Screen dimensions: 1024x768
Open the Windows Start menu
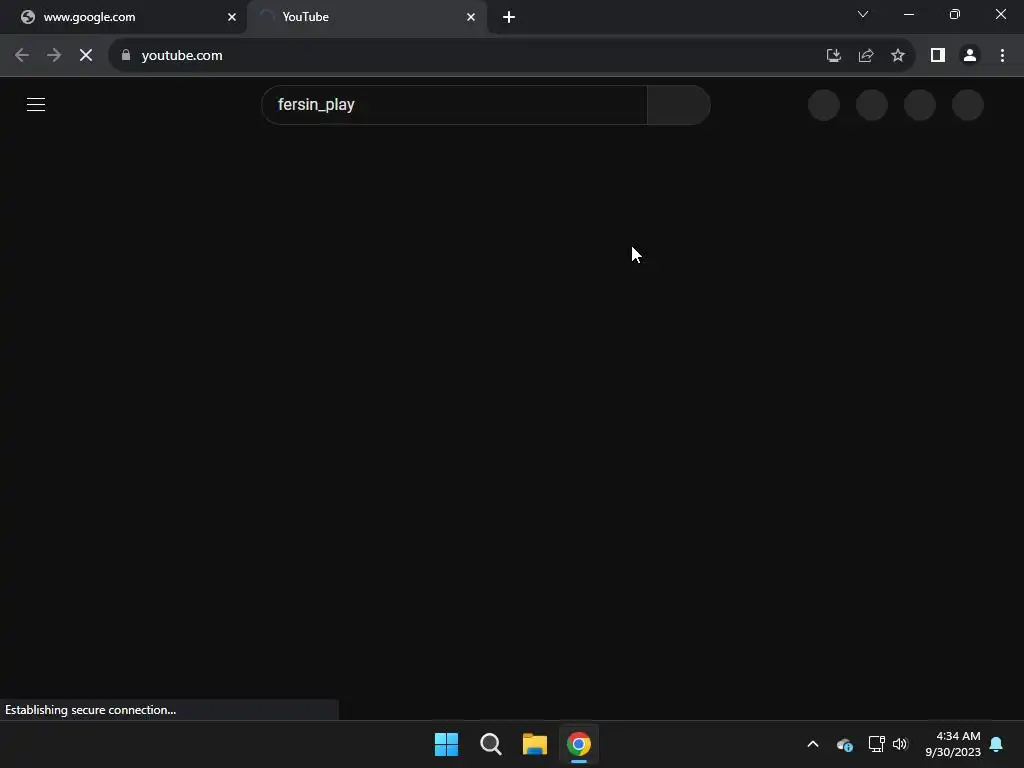pyautogui.click(x=447, y=744)
